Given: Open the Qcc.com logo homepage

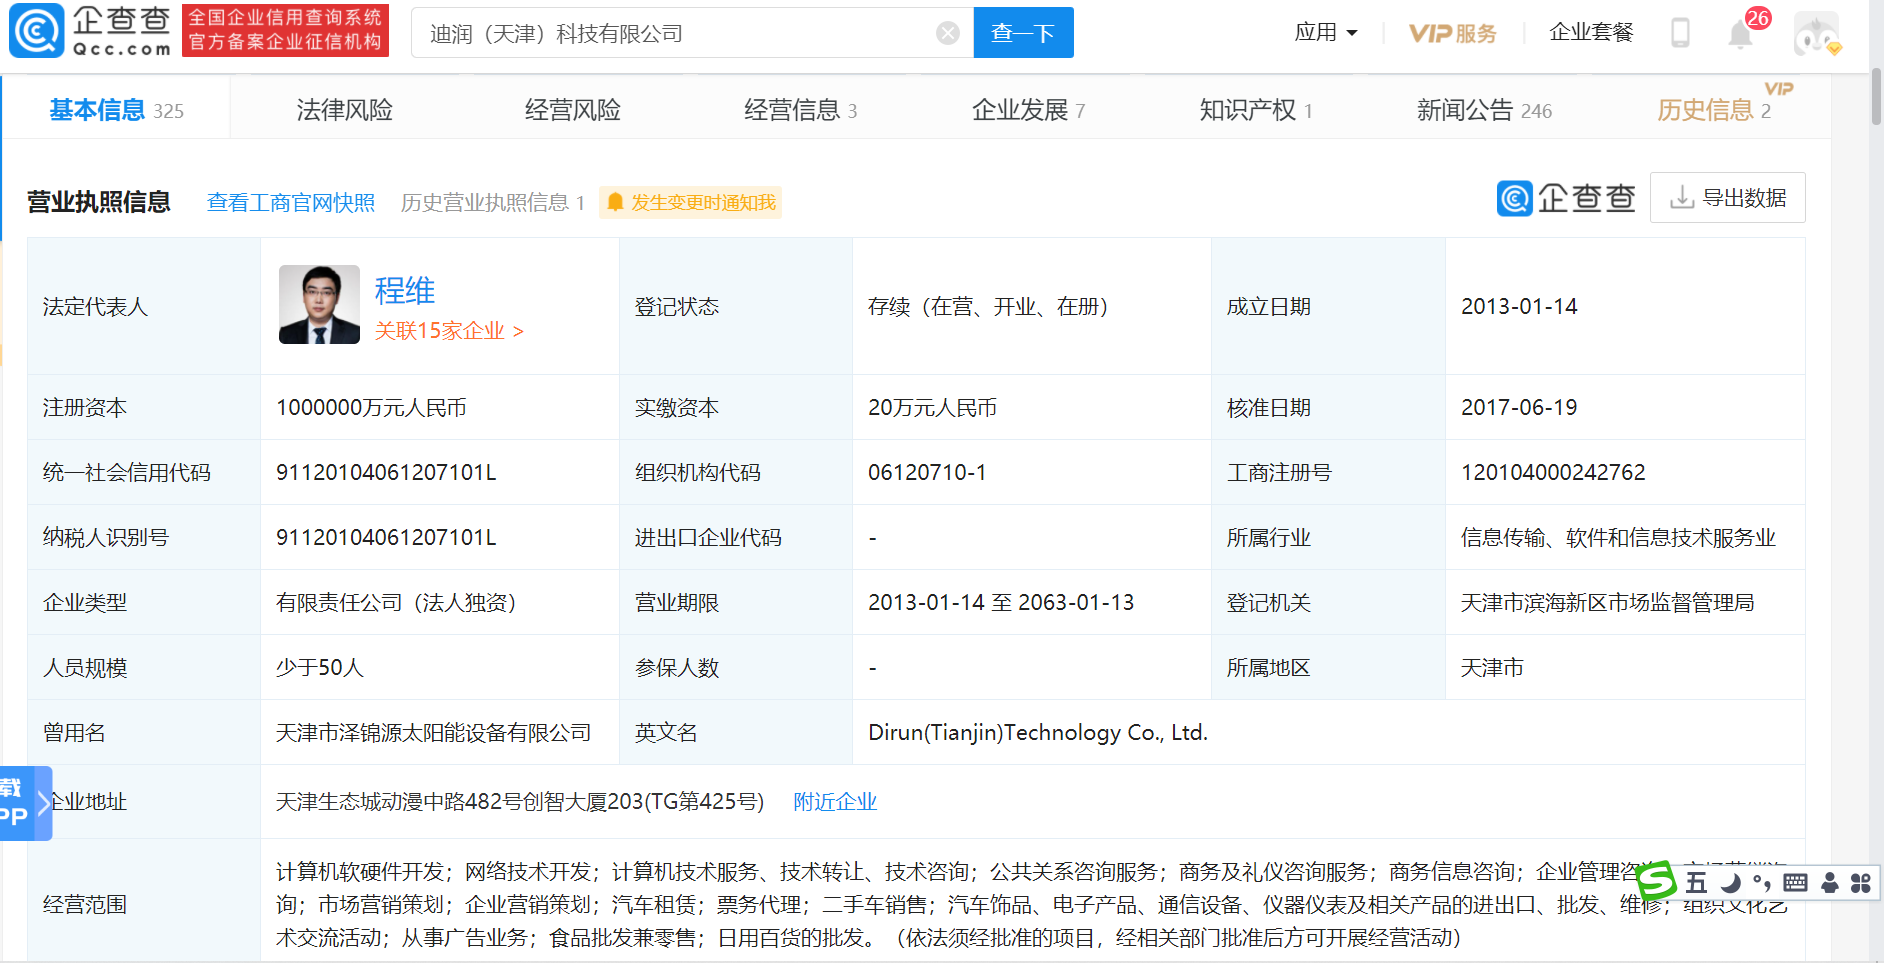Looking at the screenshot, I should (90, 30).
